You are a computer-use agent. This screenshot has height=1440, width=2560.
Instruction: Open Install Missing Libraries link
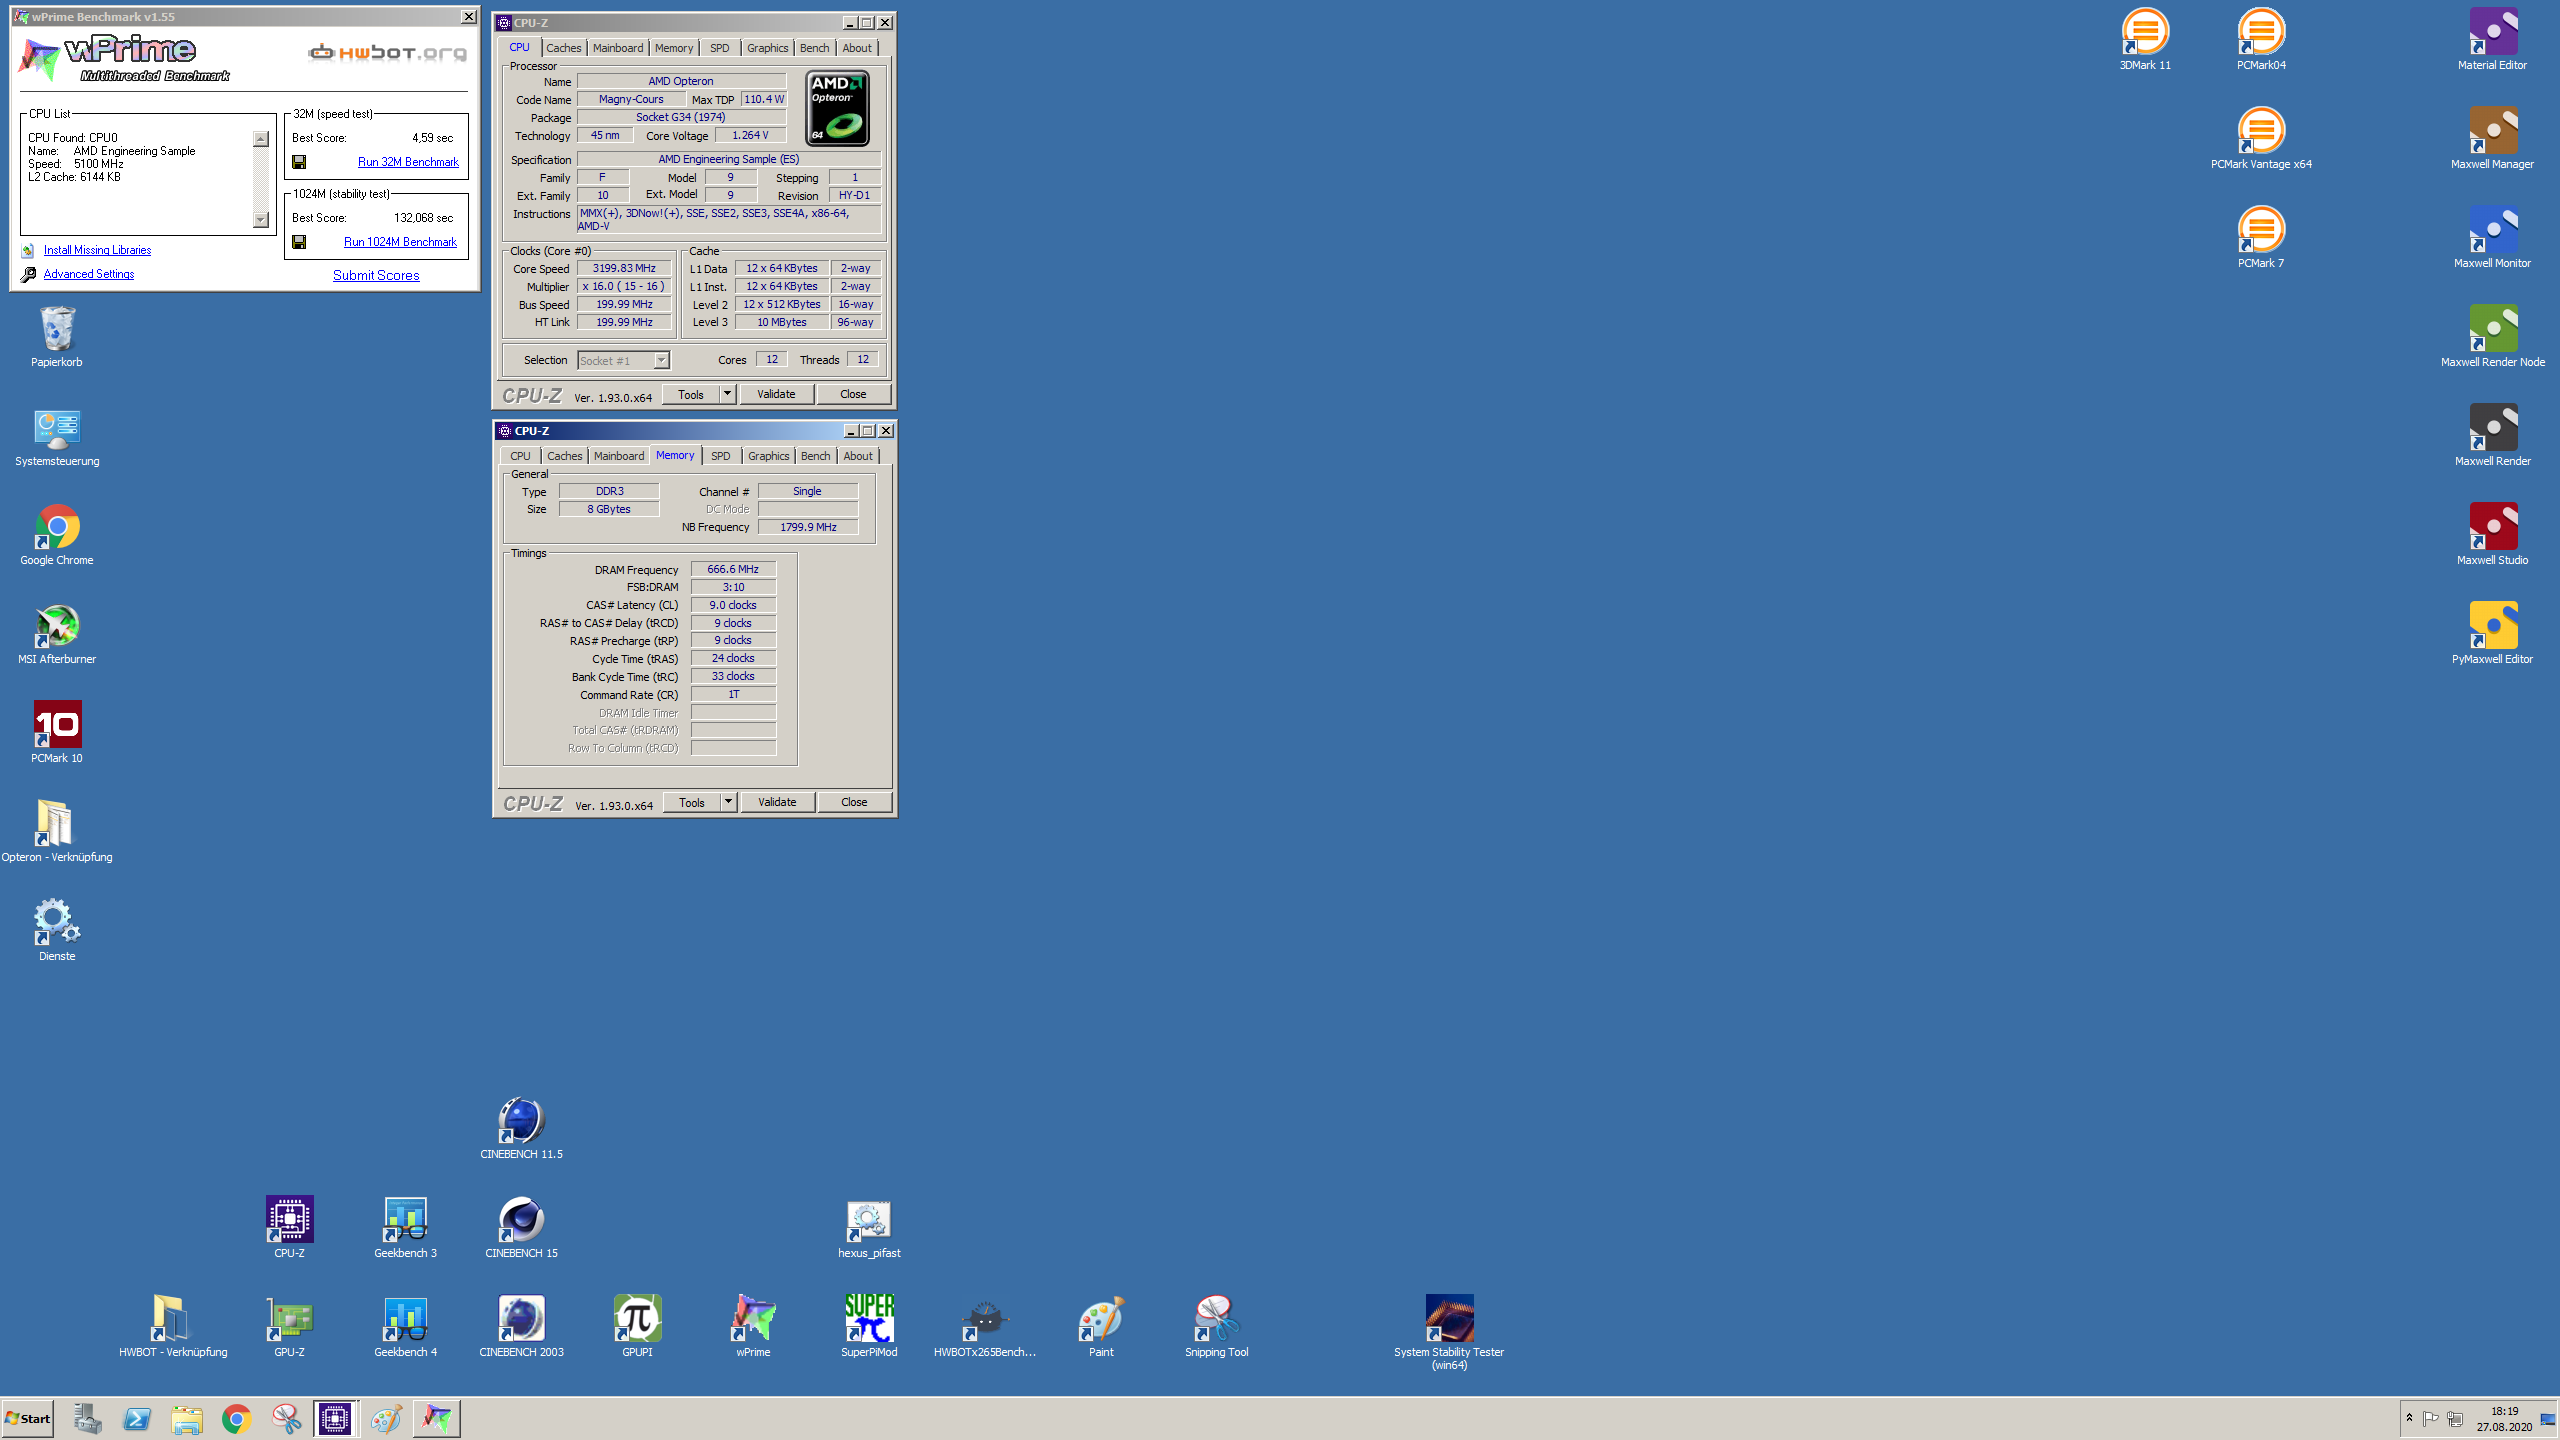[97, 250]
